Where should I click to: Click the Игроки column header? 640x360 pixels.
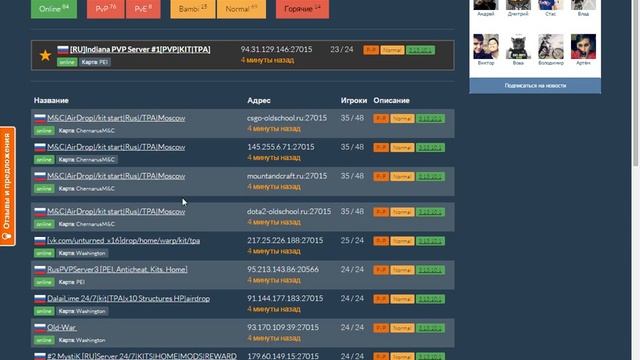coord(354,100)
